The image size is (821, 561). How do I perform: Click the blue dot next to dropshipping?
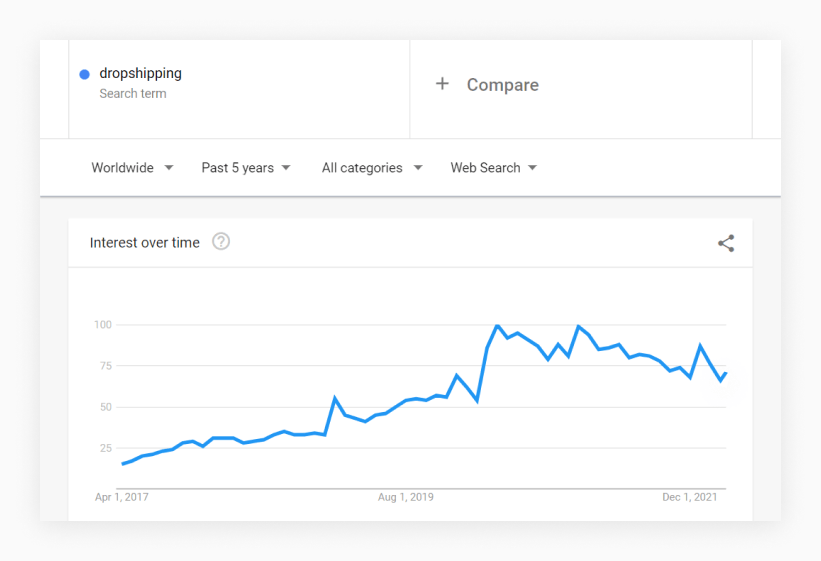(x=84, y=74)
